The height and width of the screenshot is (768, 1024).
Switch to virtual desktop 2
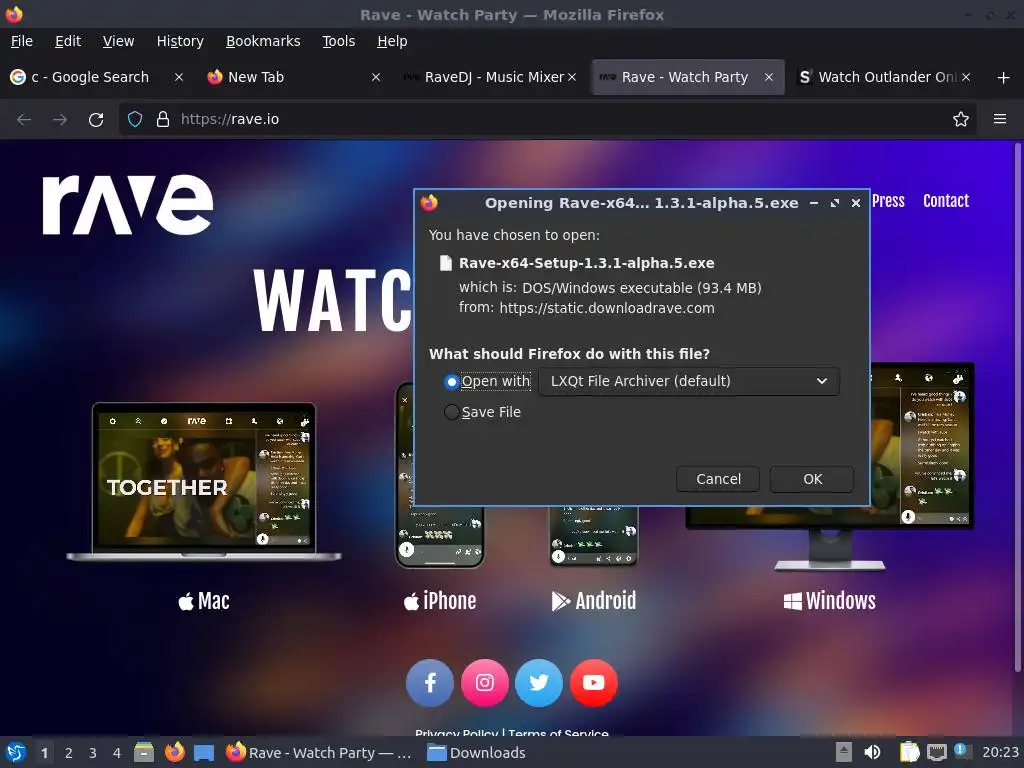coord(69,753)
